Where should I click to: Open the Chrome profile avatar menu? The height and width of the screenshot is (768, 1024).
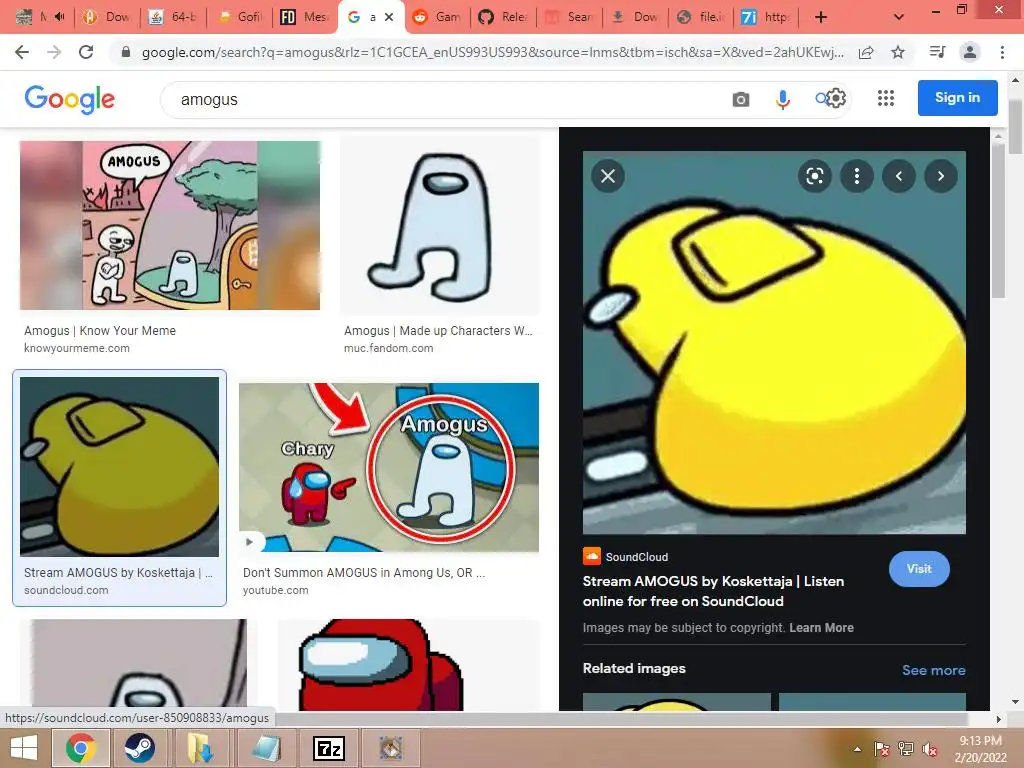[x=970, y=52]
